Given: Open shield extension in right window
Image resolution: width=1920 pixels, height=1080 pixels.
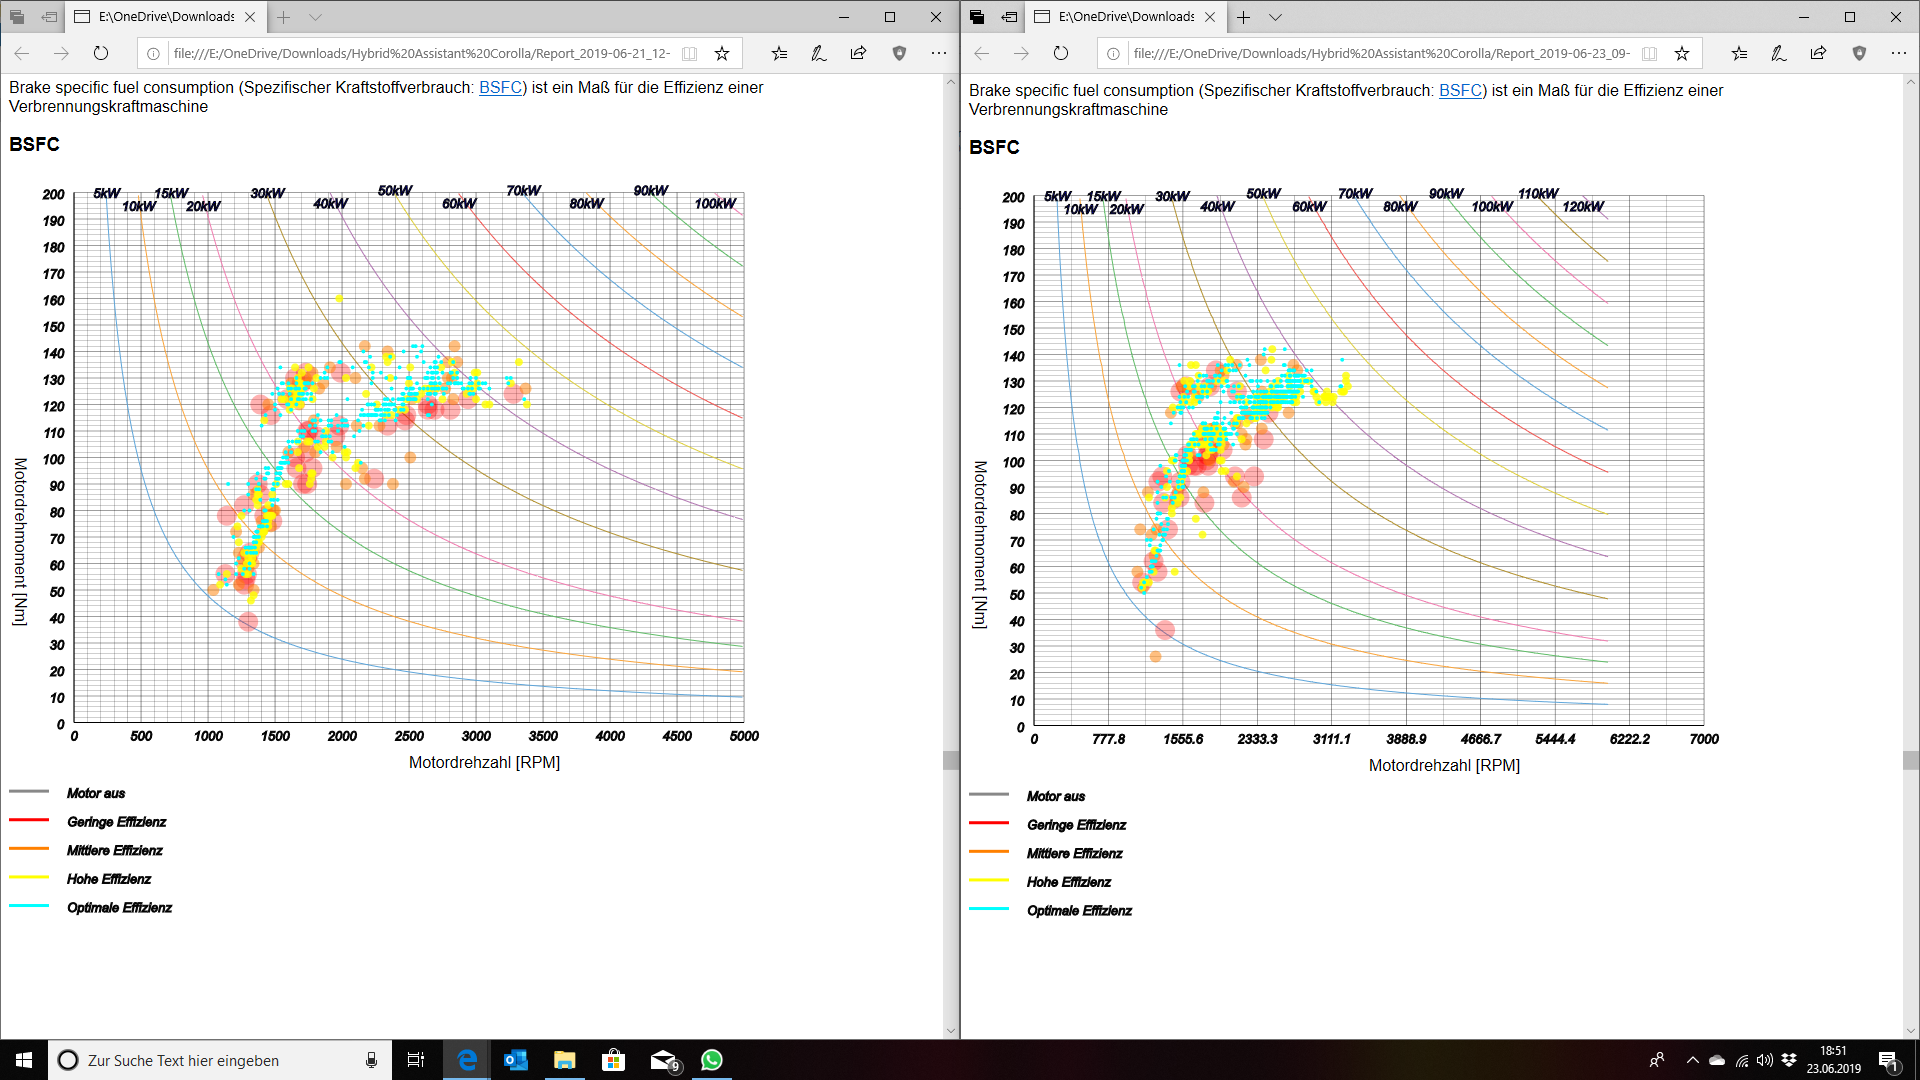Looking at the screenshot, I should [1859, 53].
